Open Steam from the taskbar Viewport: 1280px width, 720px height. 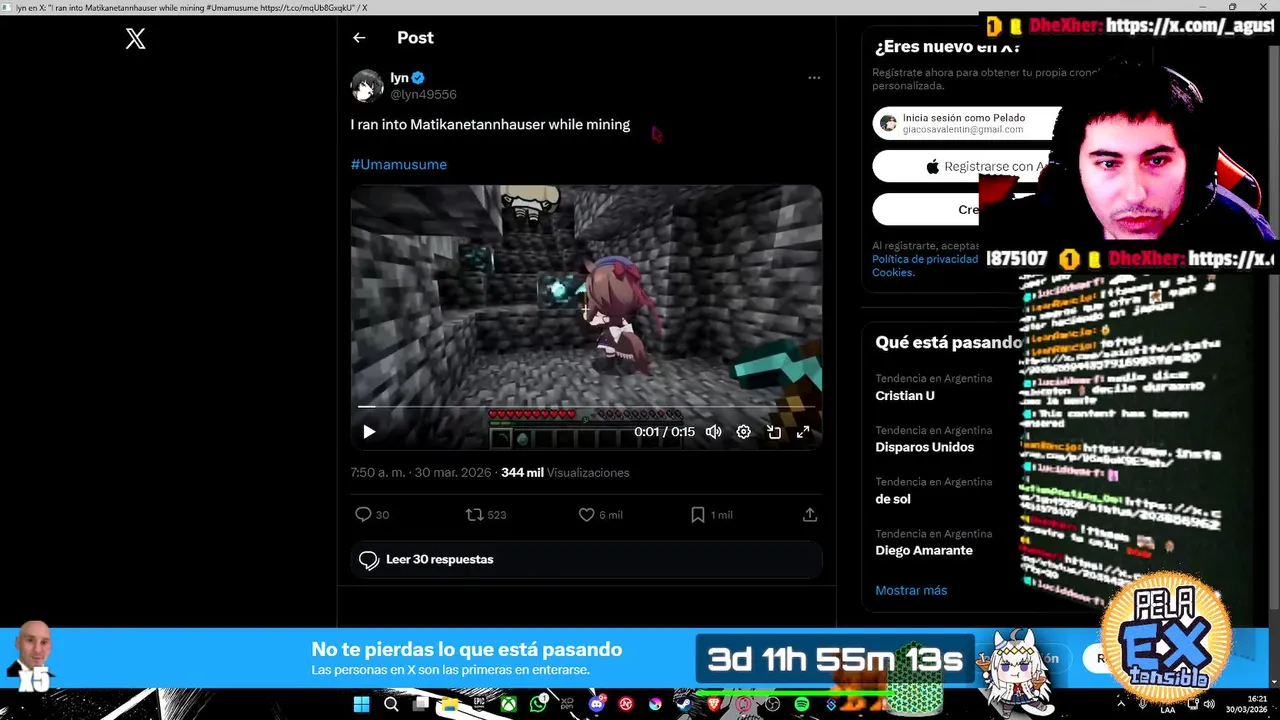(684, 704)
